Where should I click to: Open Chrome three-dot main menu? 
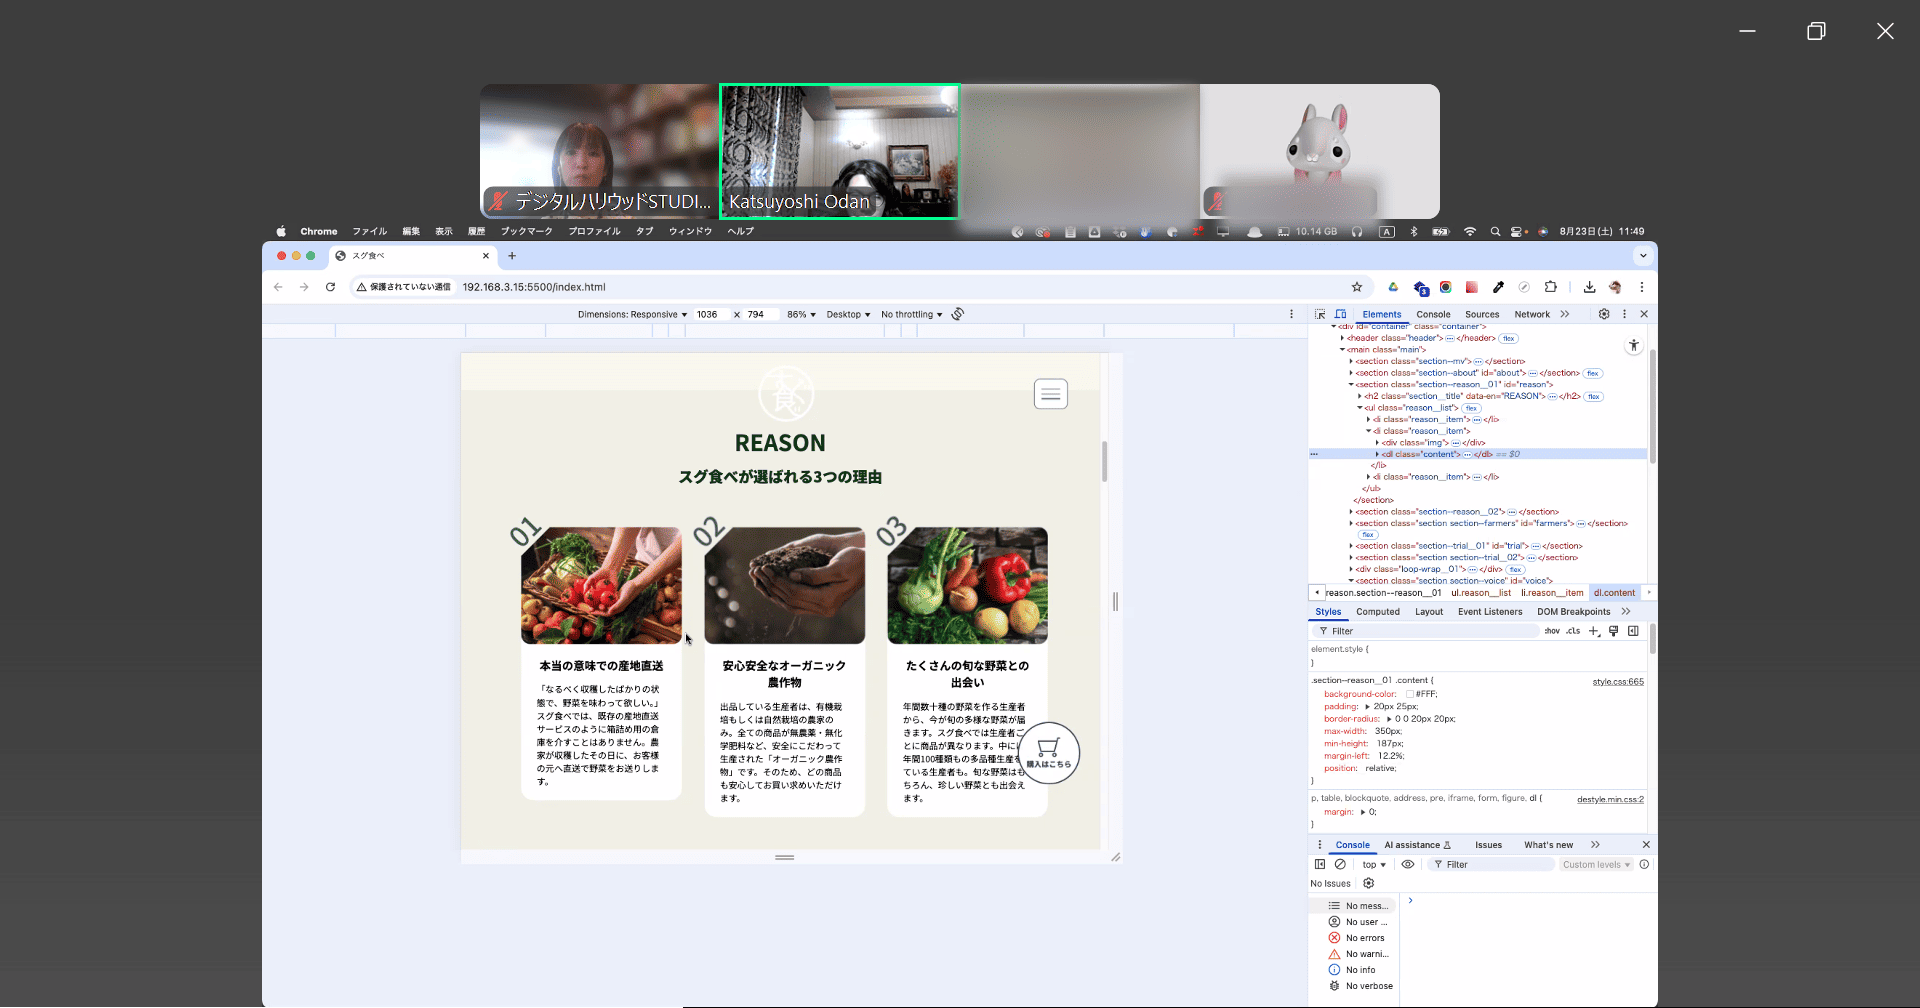(1641, 287)
